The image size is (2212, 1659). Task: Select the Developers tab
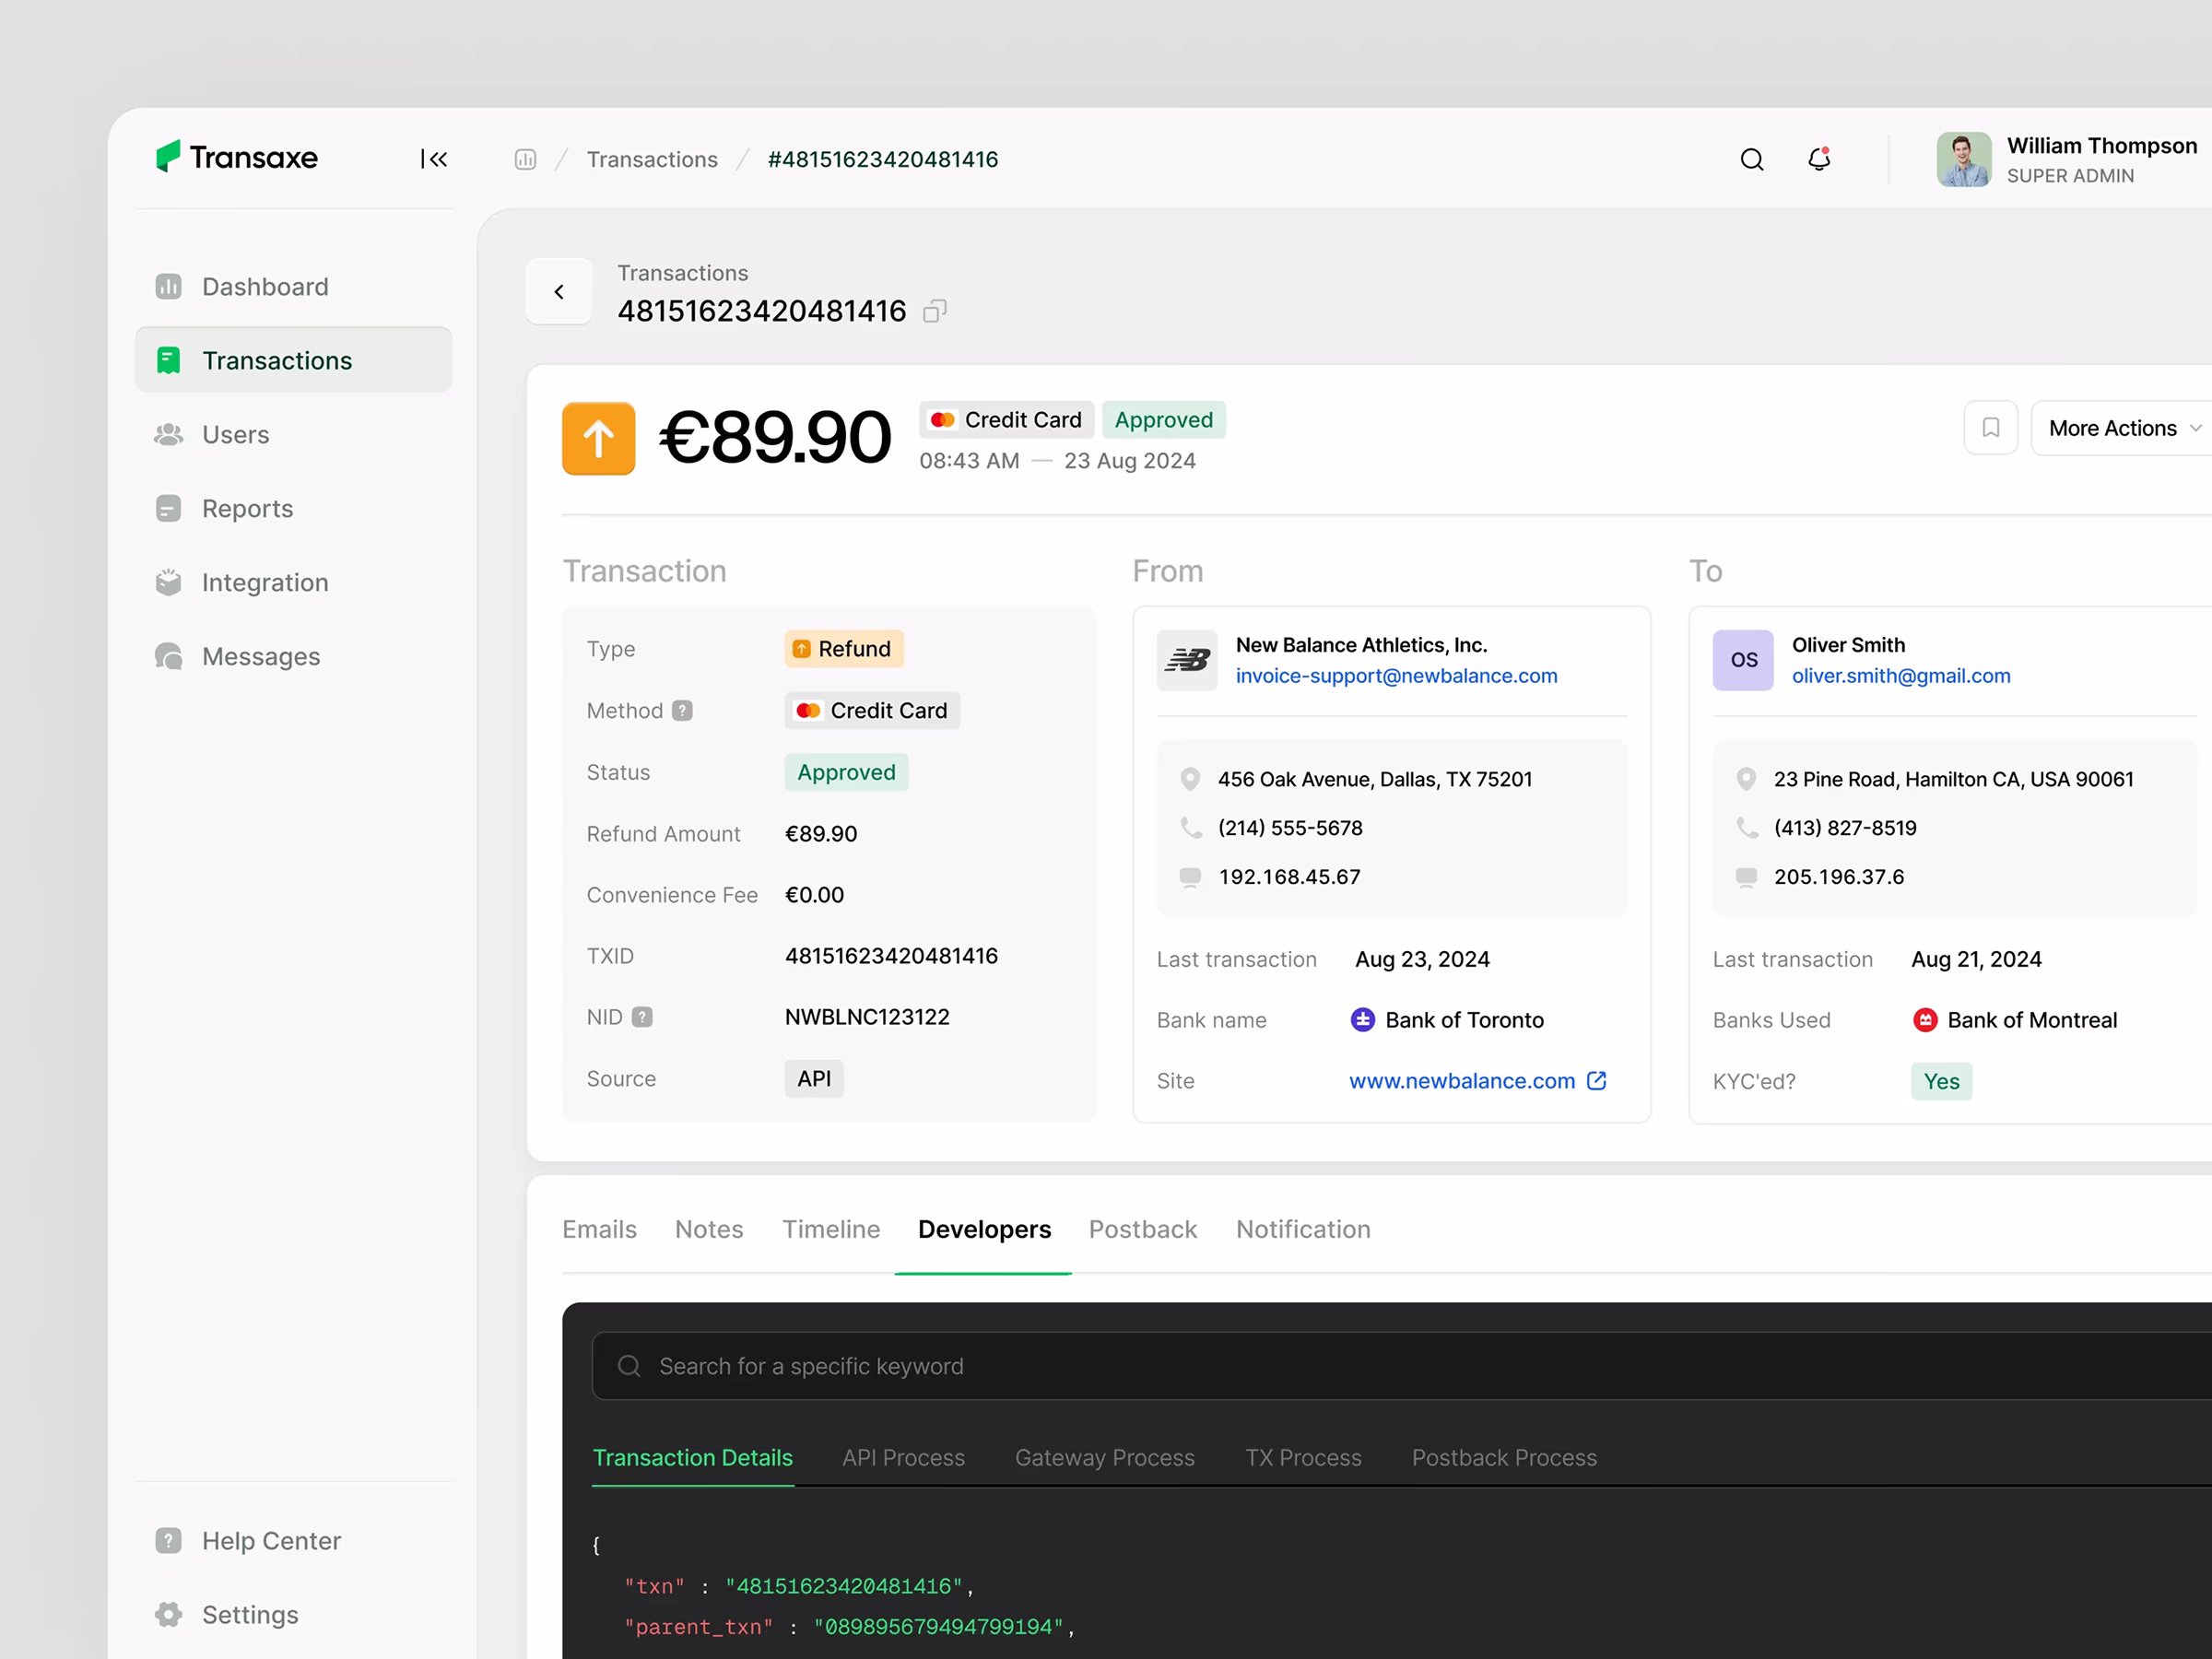tap(984, 1229)
